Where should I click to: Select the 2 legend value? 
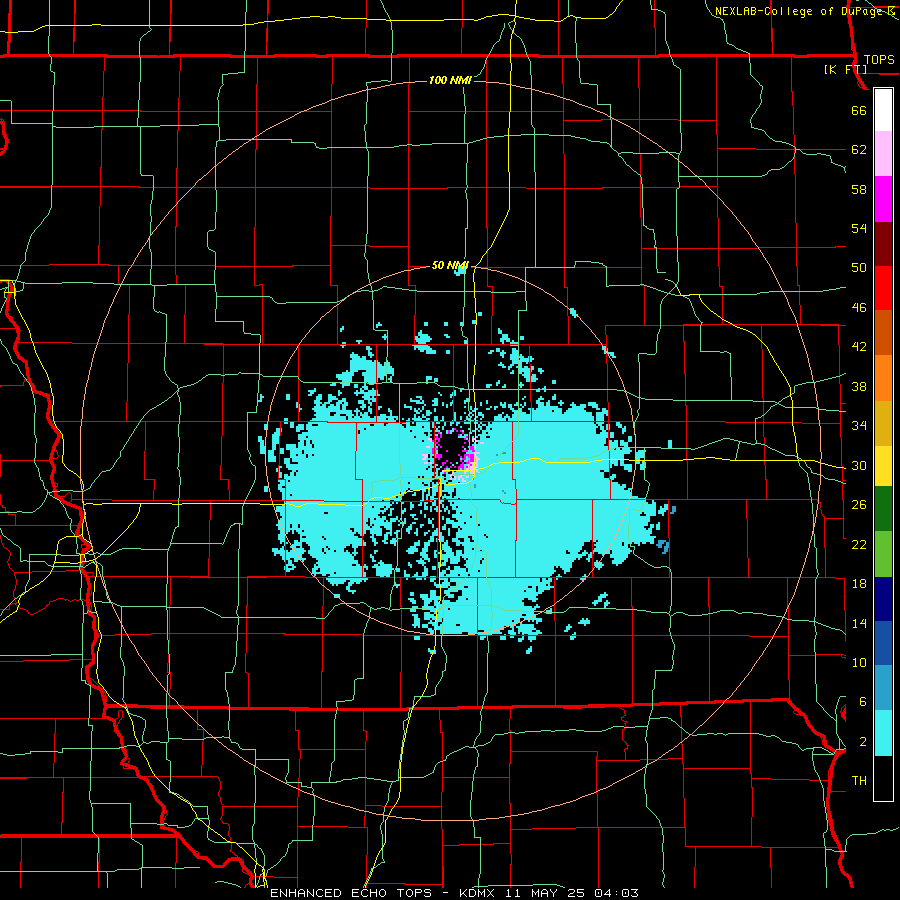pyautogui.click(x=863, y=742)
